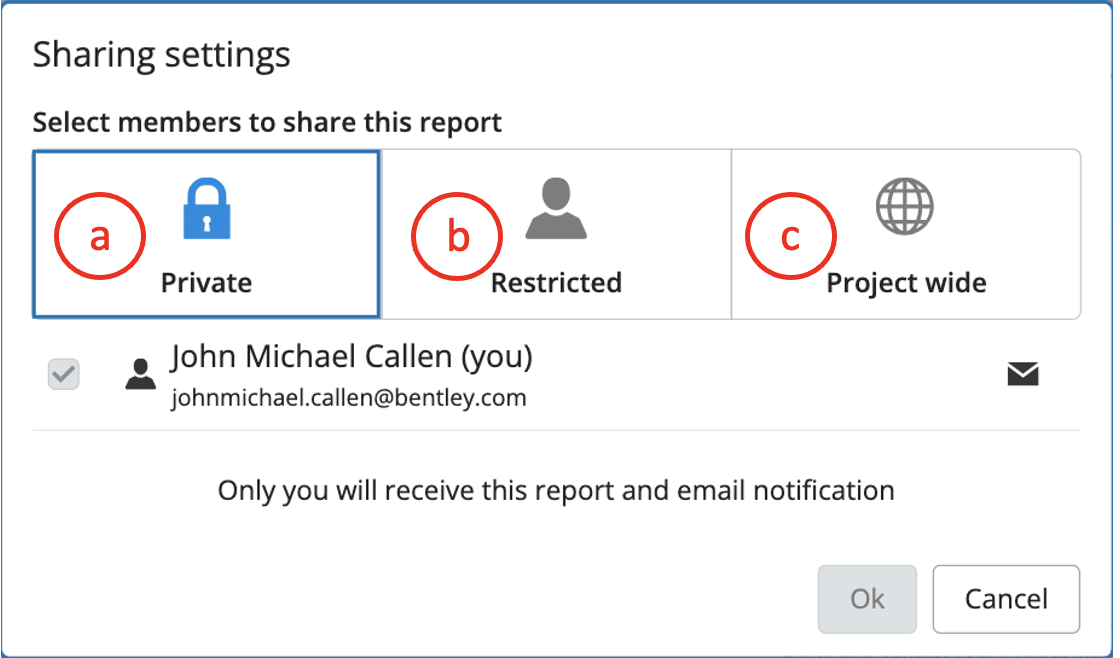1120x658 pixels.
Task: Click the red circled letter a
Action: point(100,236)
